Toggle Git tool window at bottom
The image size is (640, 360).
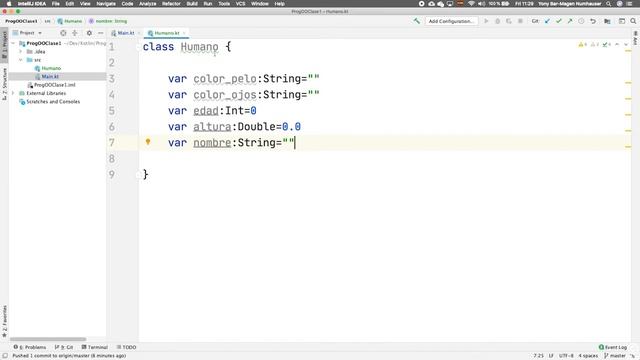tap(64, 347)
